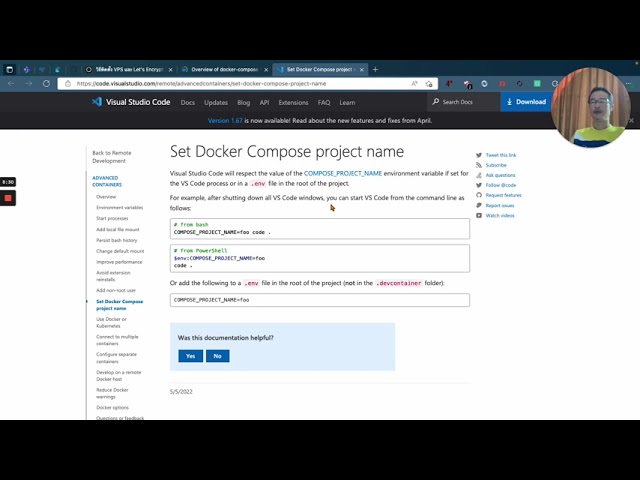
Task: Close the Set Docker Compose project tab
Action: [362, 70]
